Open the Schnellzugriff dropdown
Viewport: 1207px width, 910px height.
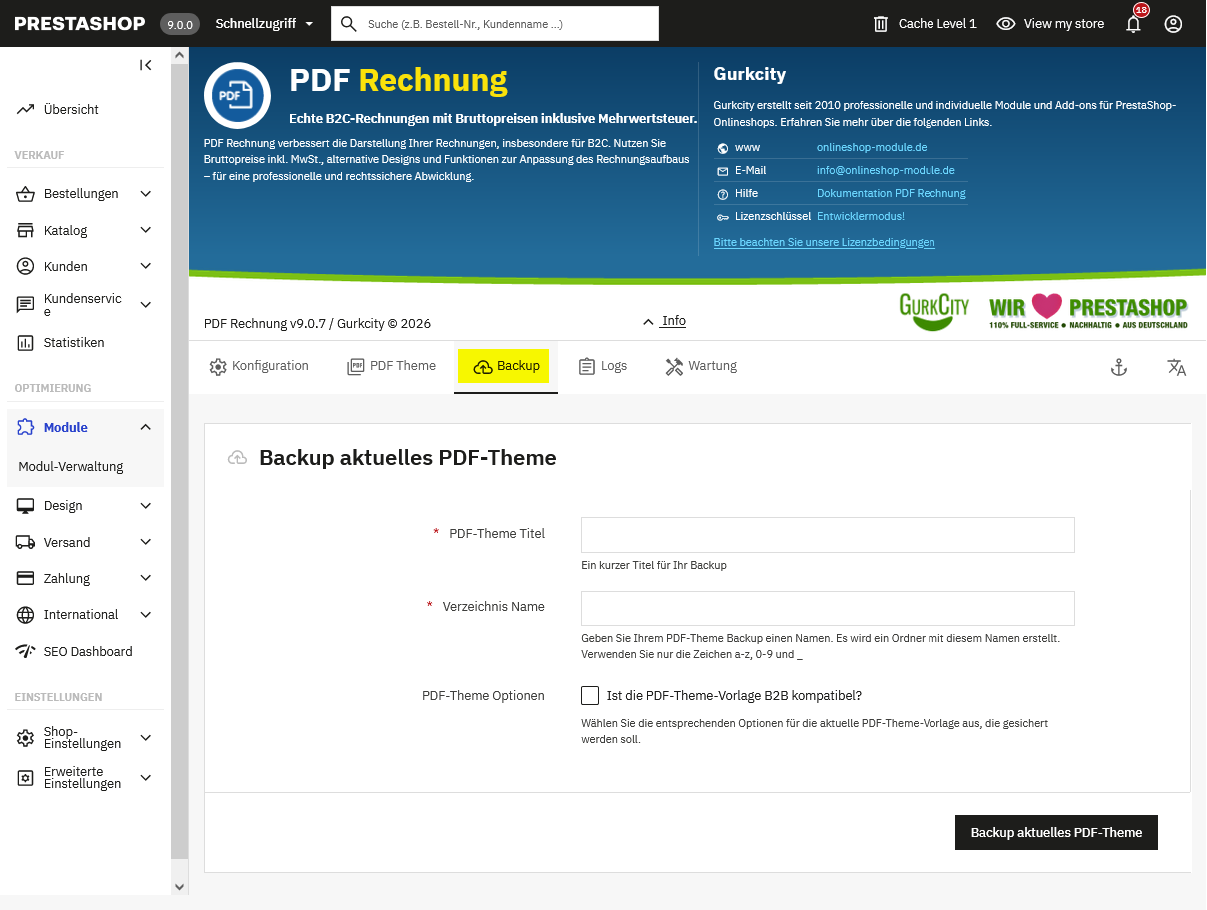coord(265,24)
